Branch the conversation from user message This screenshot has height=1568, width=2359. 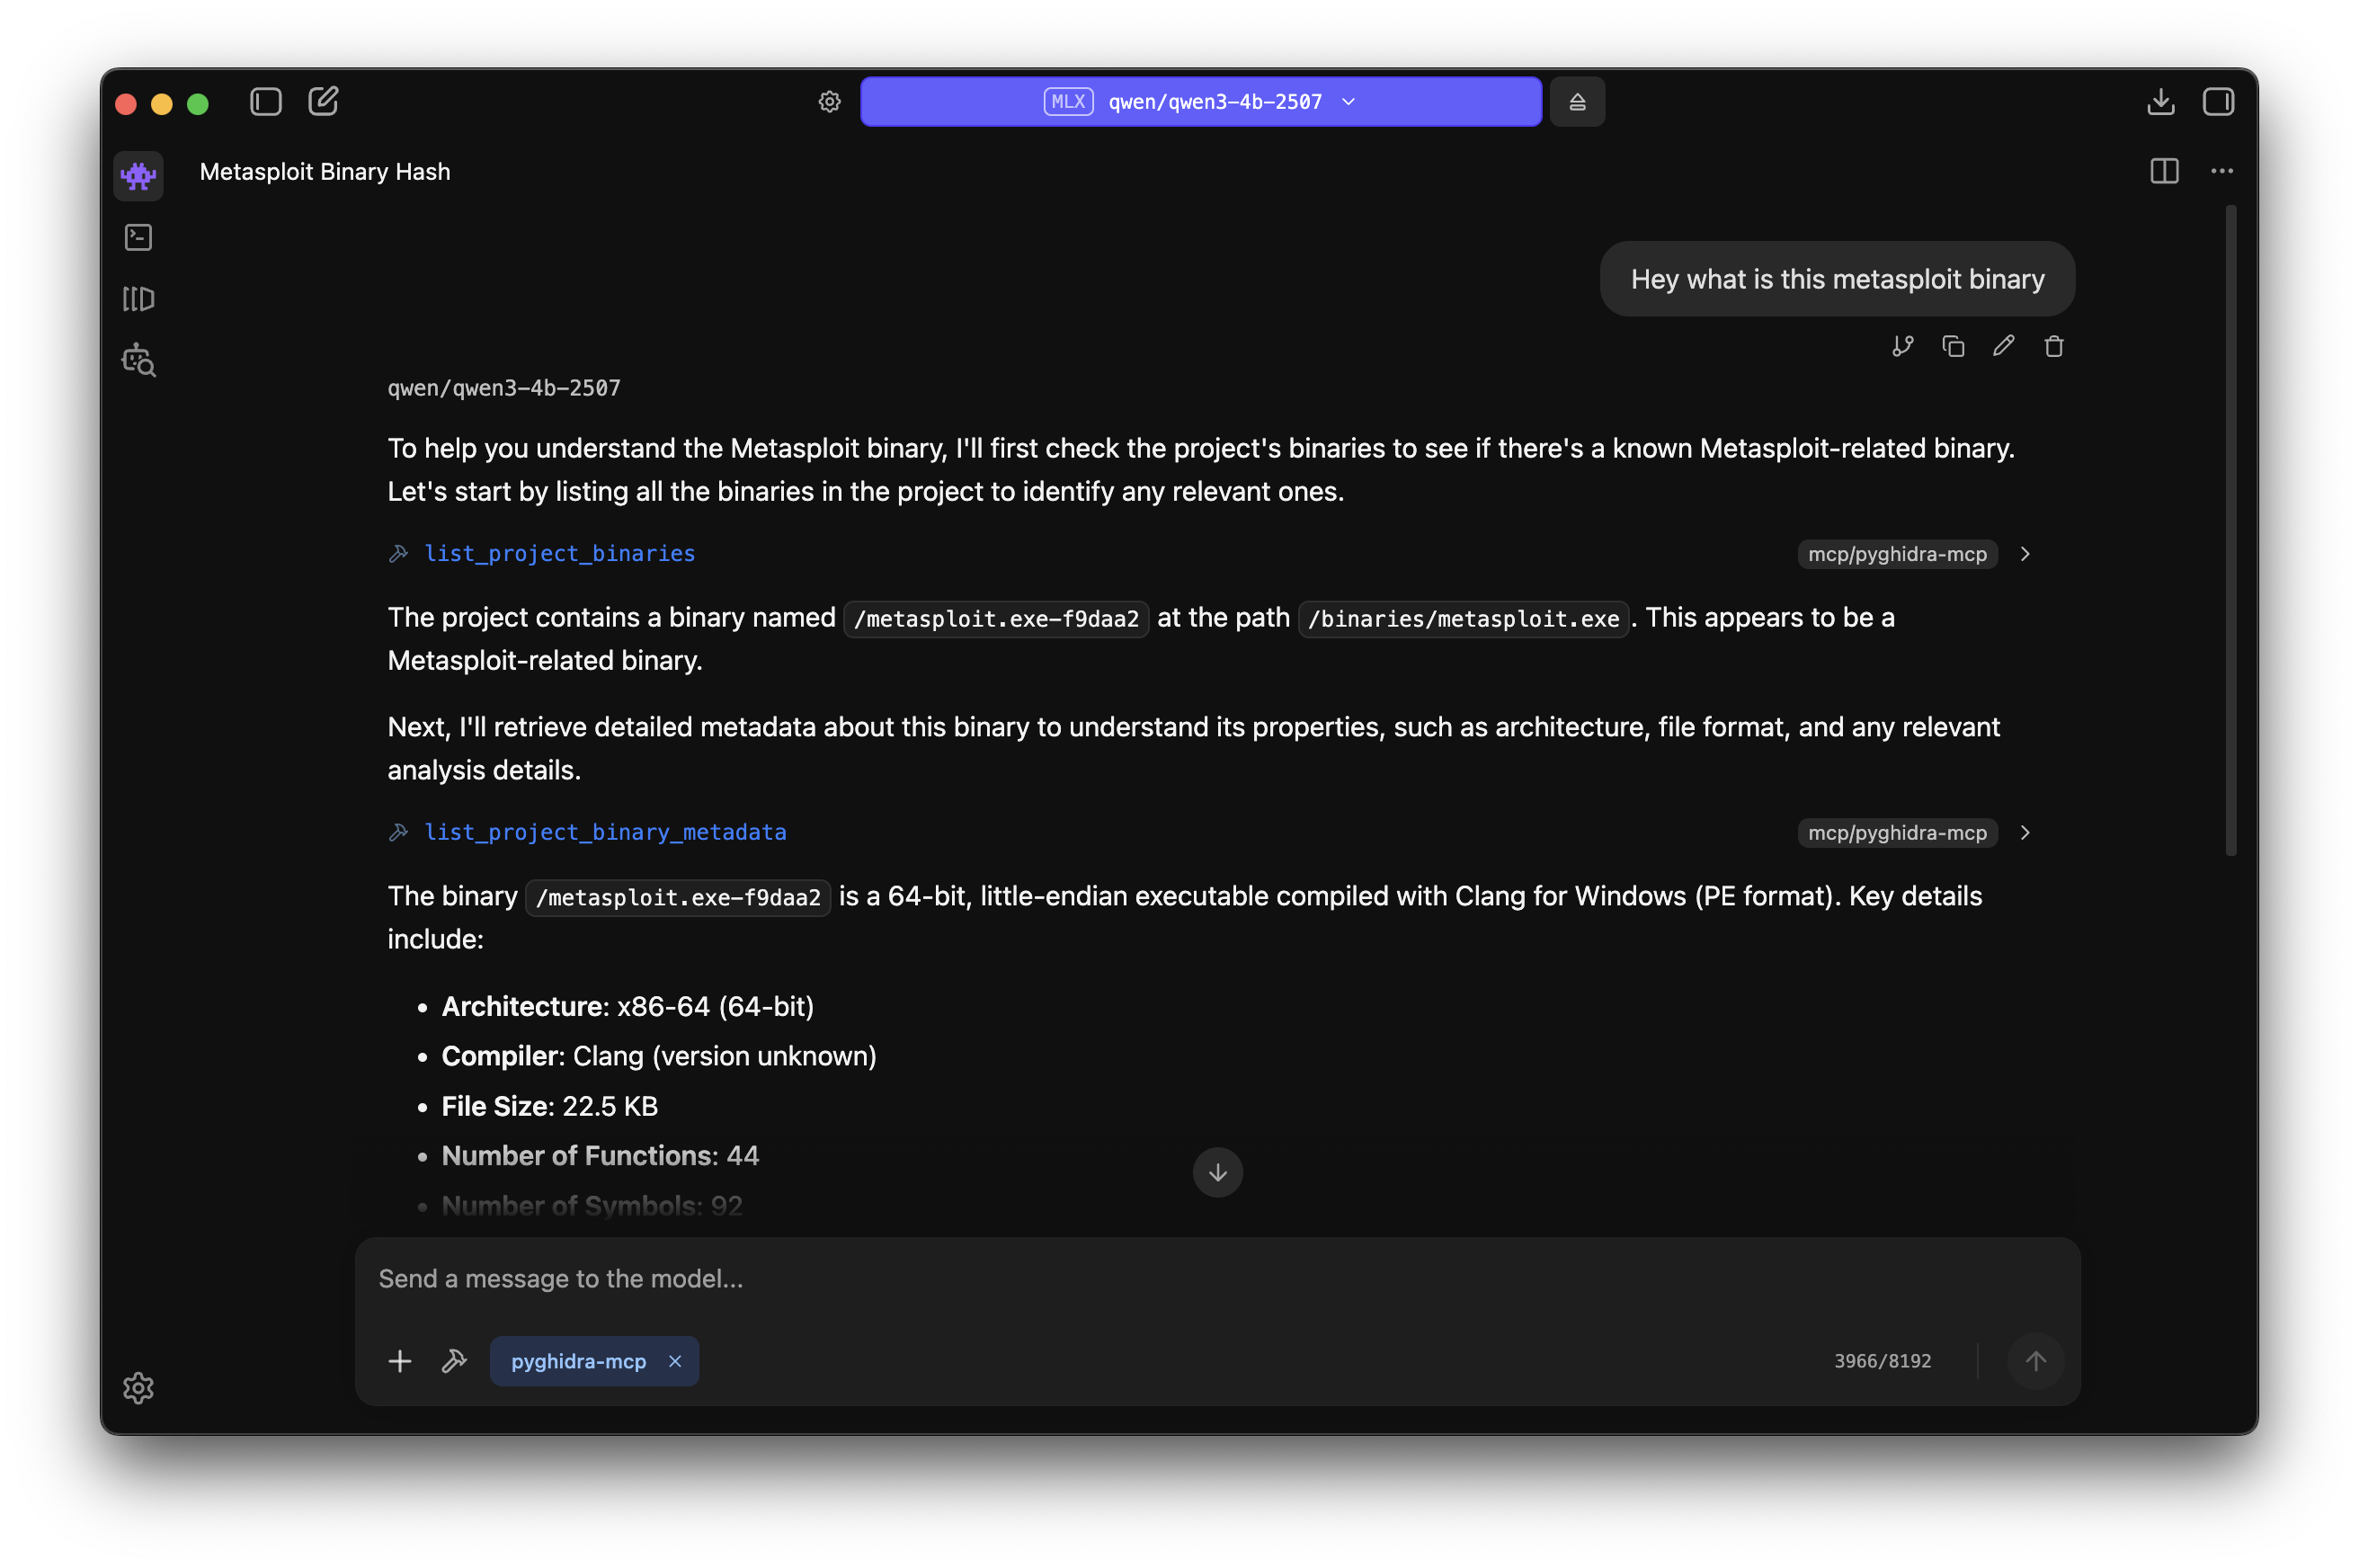tap(1902, 346)
